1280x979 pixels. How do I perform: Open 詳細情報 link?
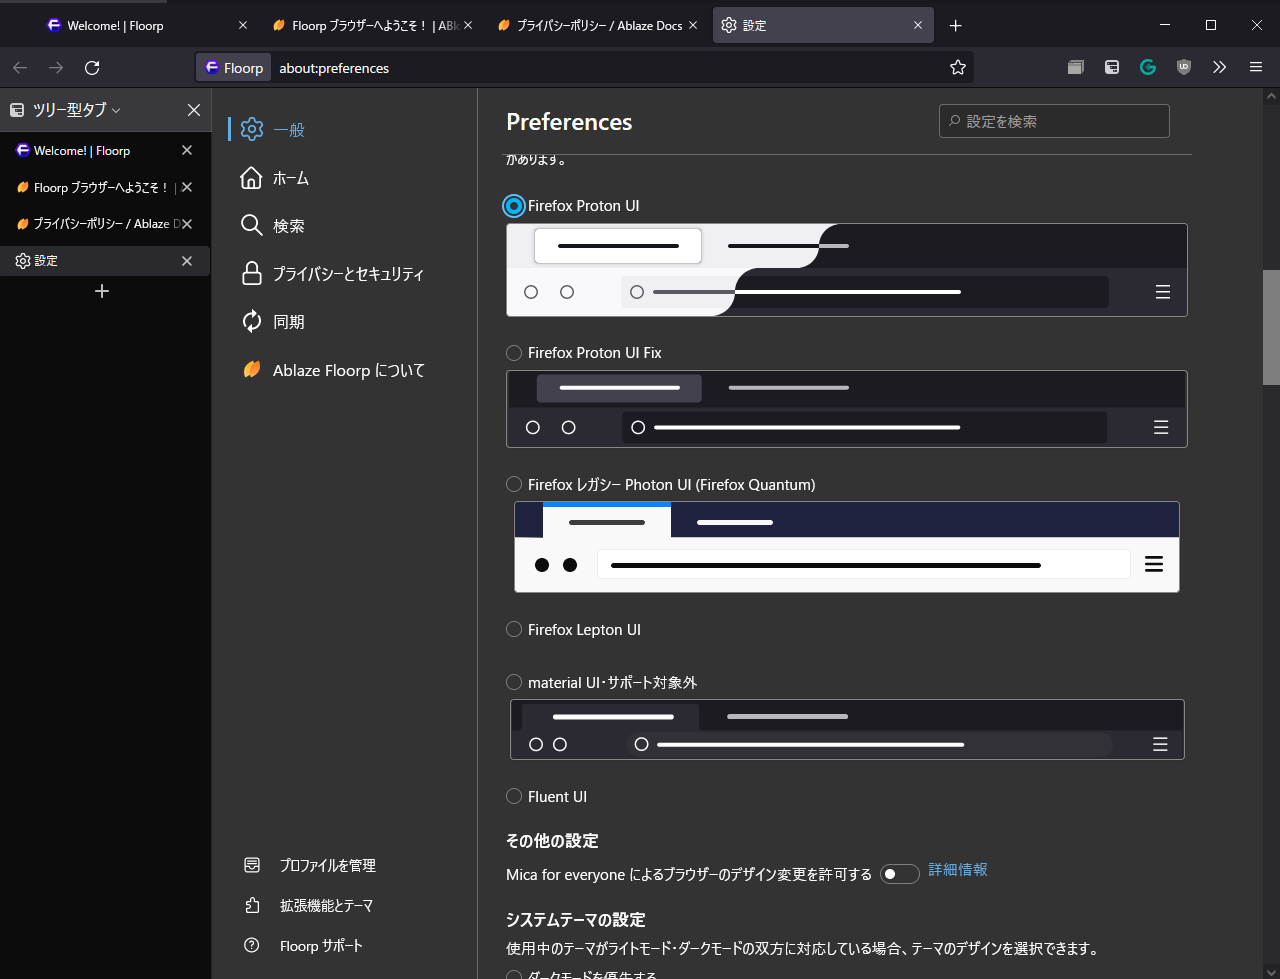pyautogui.click(x=958, y=870)
